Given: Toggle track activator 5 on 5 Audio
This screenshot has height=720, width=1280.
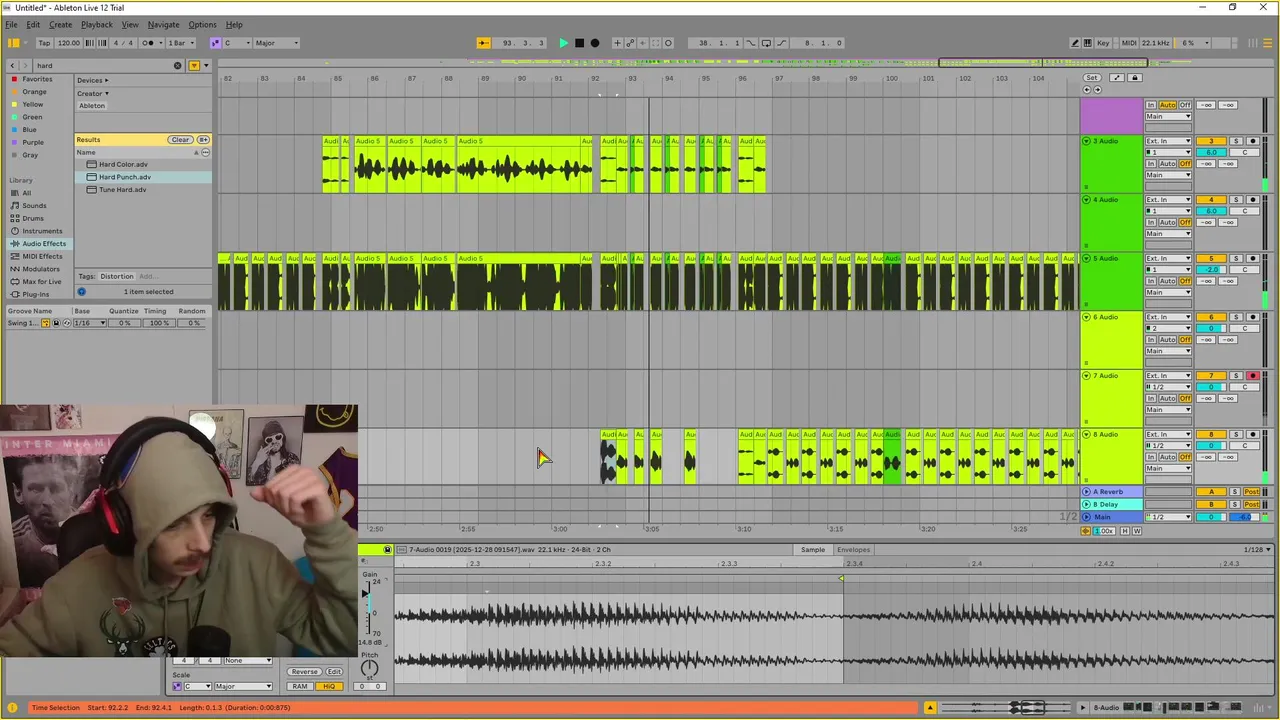Looking at the screenshot, I should pos(1211,258).
